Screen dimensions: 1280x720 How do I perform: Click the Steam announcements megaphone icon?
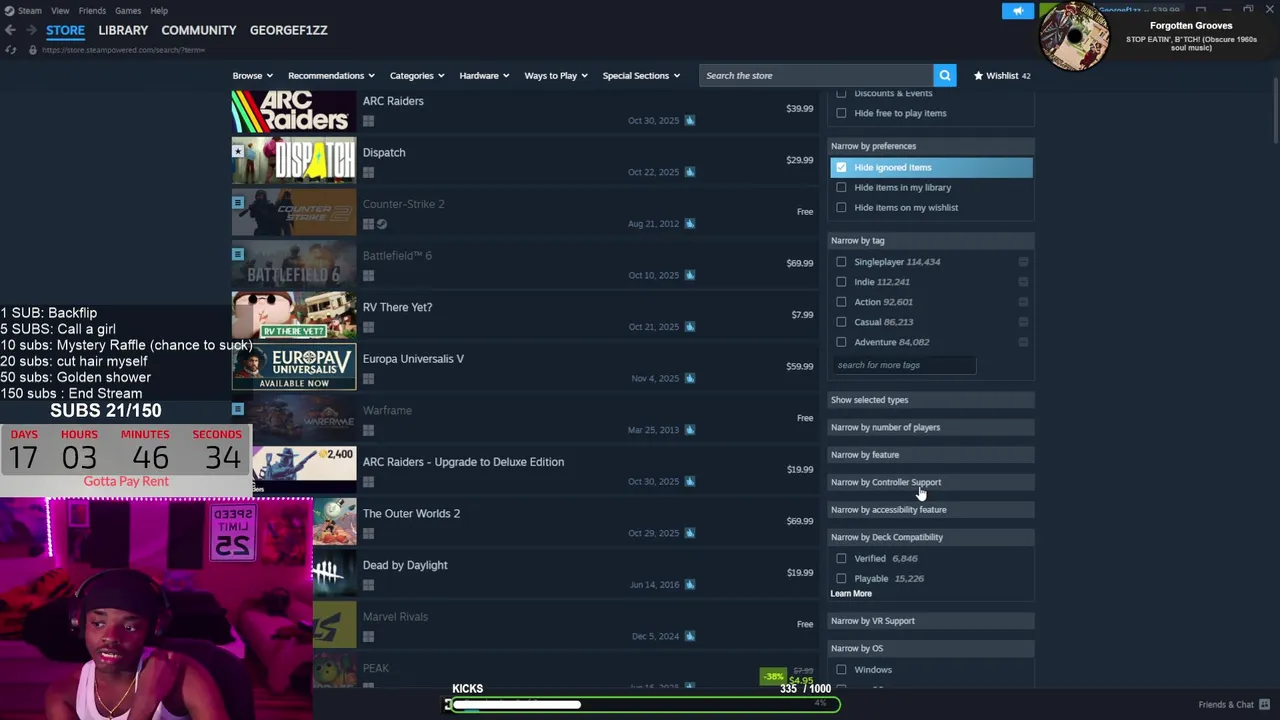tap(1018, 11)
